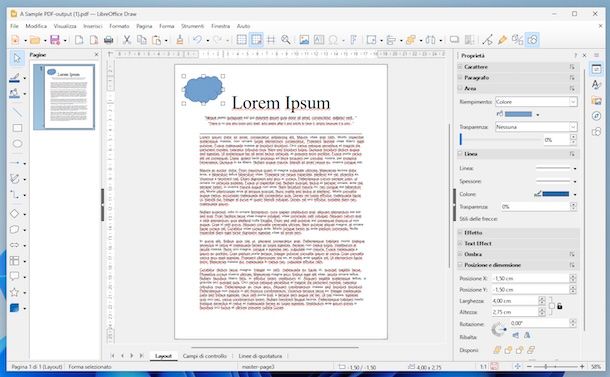The height and width of the screenshot is (377, 610).
Task: Toggle Keep ratio checkbox next to lock icon
Action: [552, 306]
